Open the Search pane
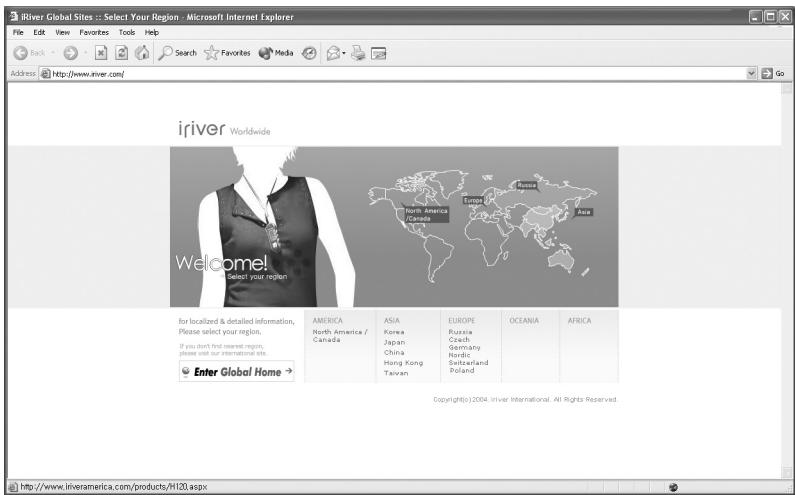The image size is (795, 495). [x=177, y=53]
